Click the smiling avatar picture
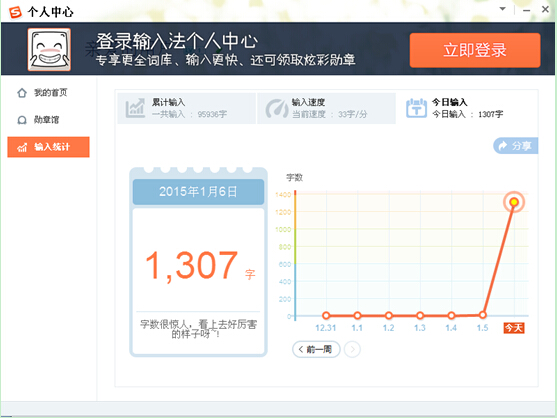 coord(49,49)
